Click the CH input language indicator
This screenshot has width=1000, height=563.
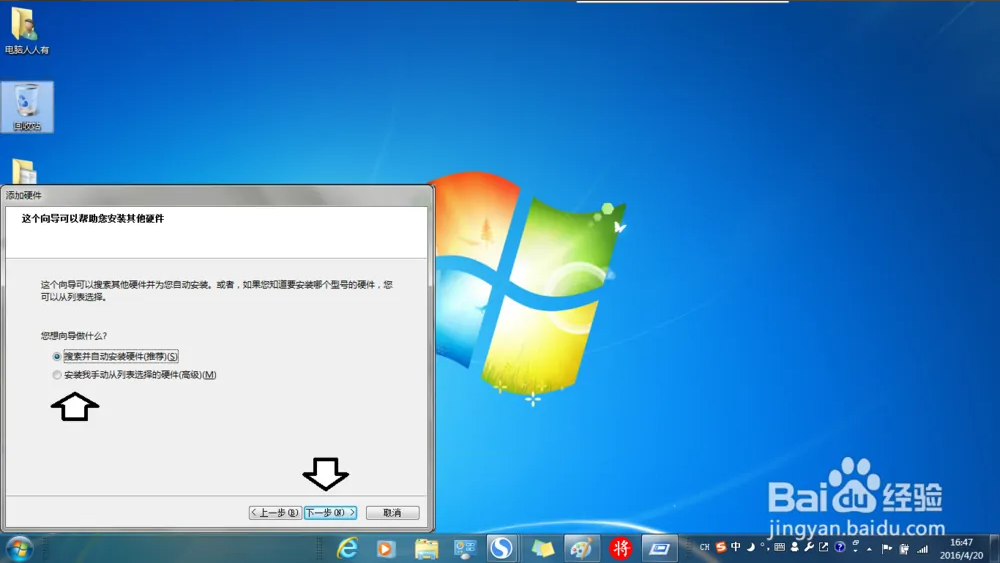coord(705,547)
